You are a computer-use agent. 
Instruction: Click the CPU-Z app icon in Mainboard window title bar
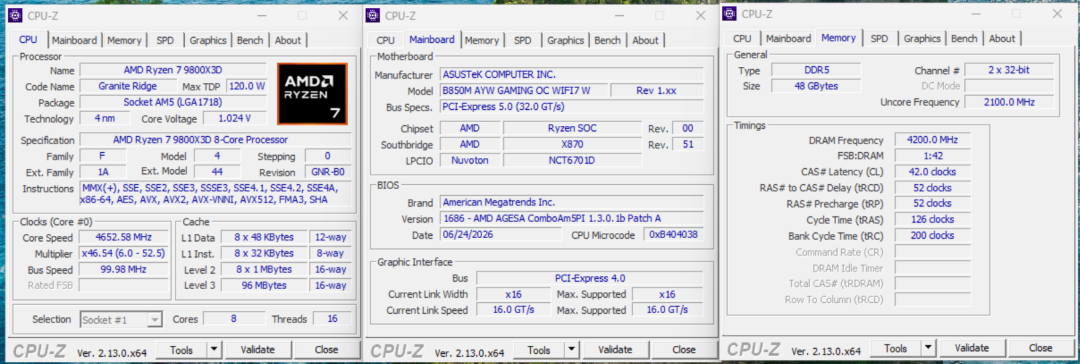373,15
